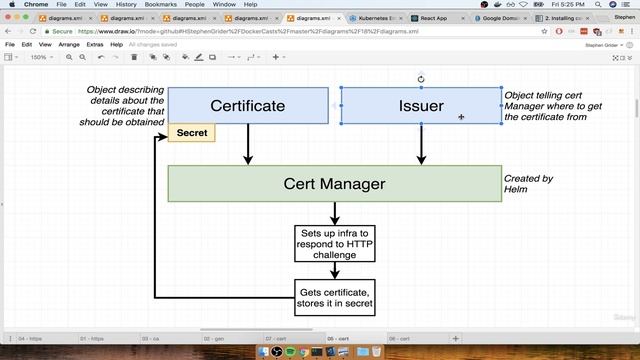The width and height of the screenshot is (640, 360).
Task: Open the connection style dropdown
Action: (x=233, y=57)
